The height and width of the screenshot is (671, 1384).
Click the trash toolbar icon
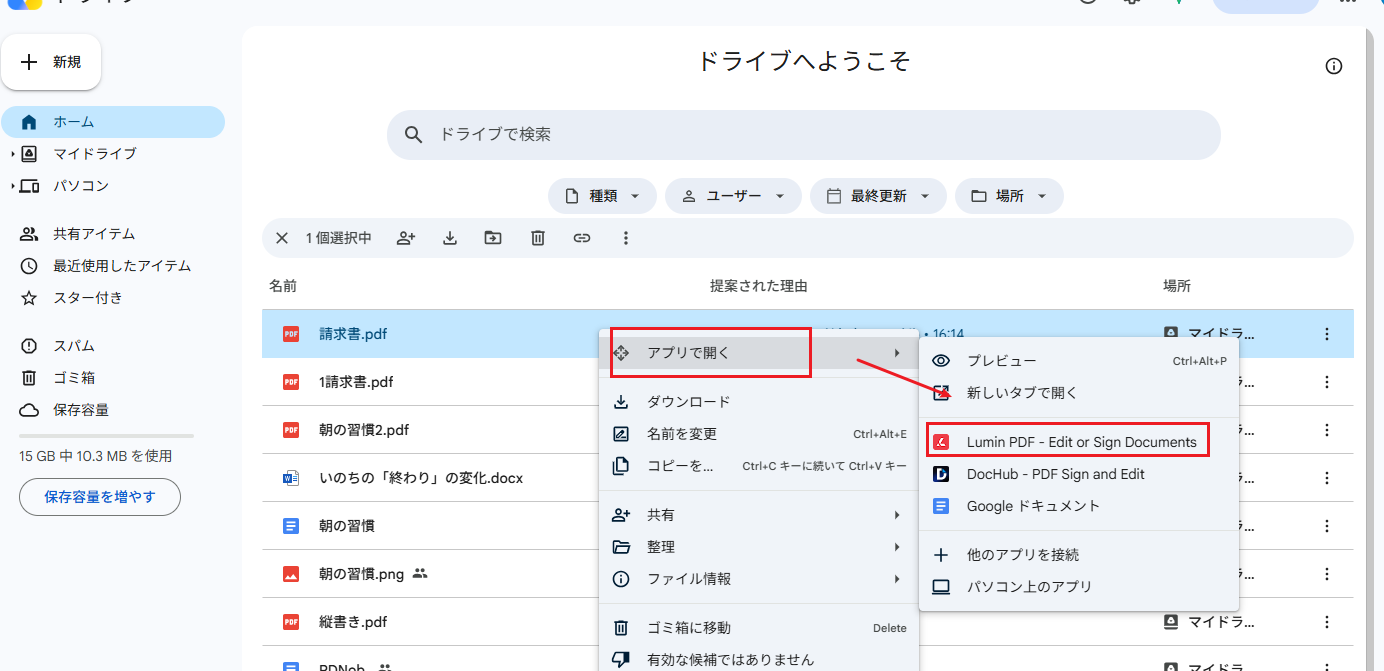537,238
